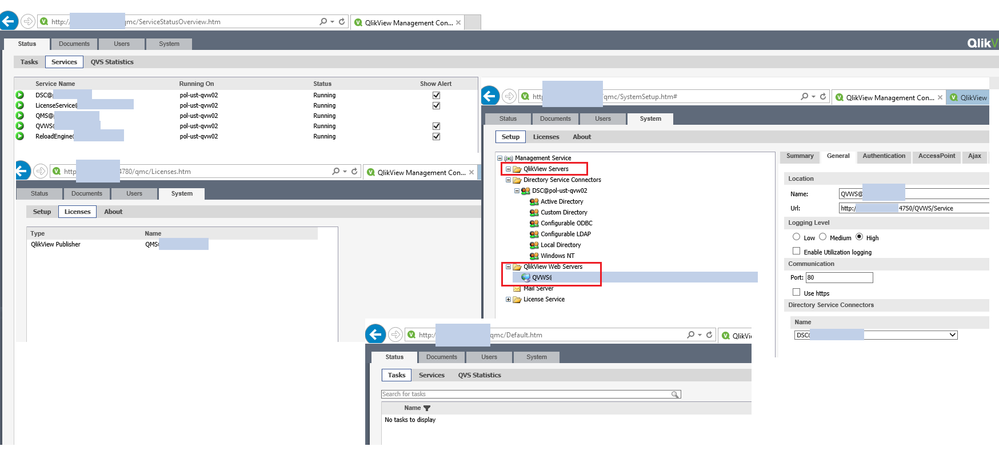
Task: Toggle the QlikView Servers tree expander
Action: [x=508, y=169]
